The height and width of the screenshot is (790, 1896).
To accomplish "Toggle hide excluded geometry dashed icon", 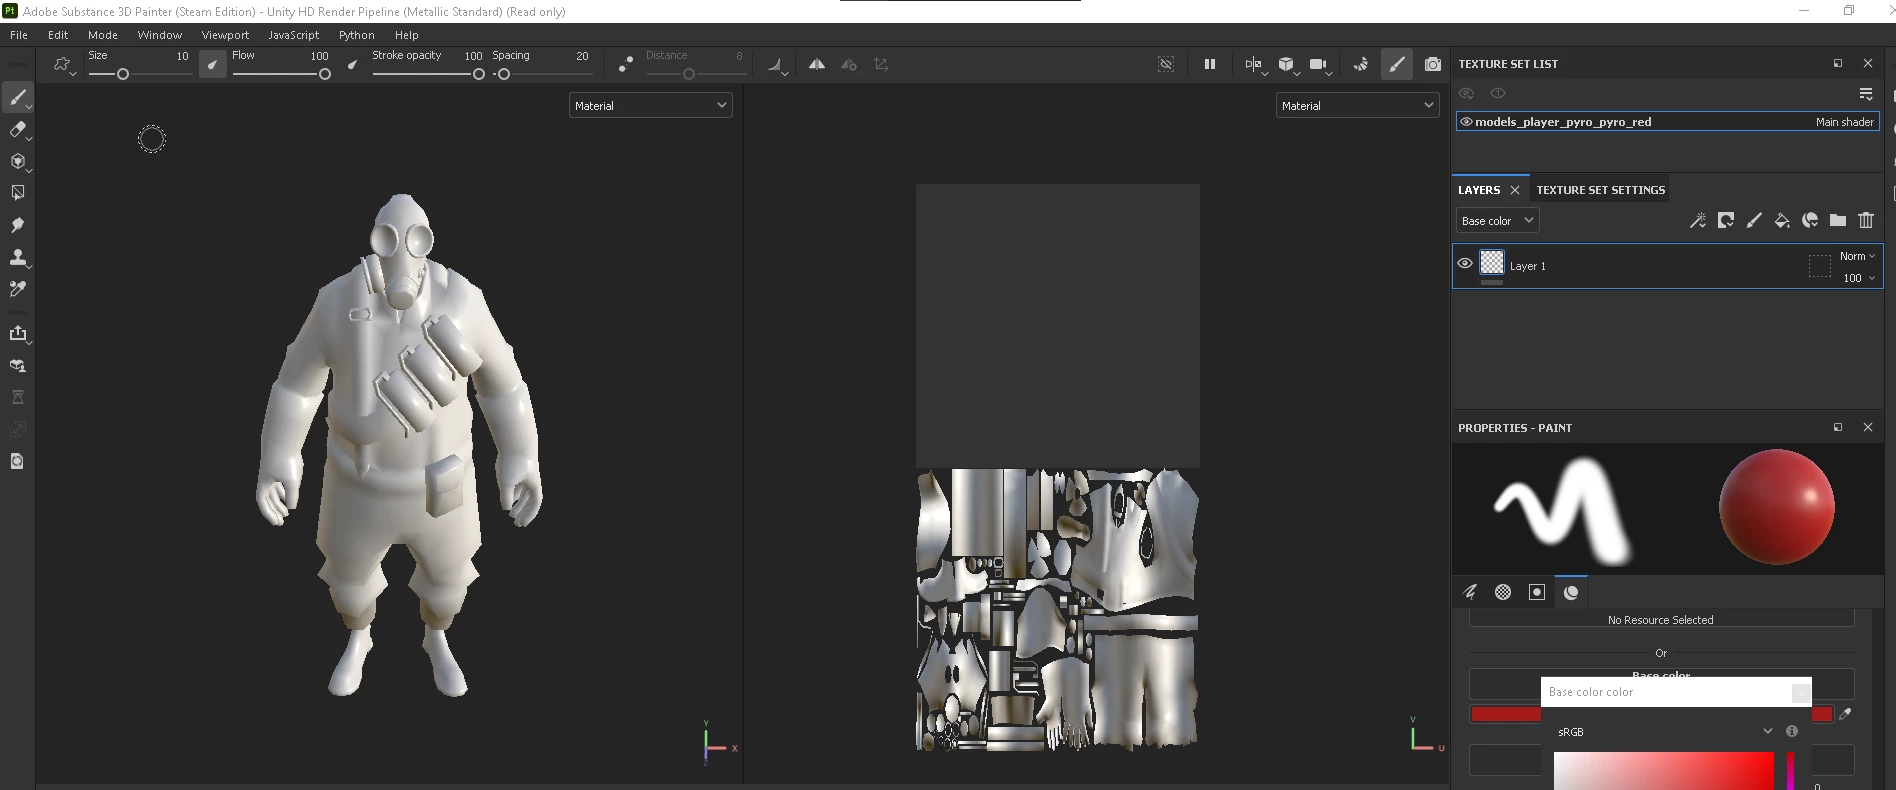I will click(1166, 64).
